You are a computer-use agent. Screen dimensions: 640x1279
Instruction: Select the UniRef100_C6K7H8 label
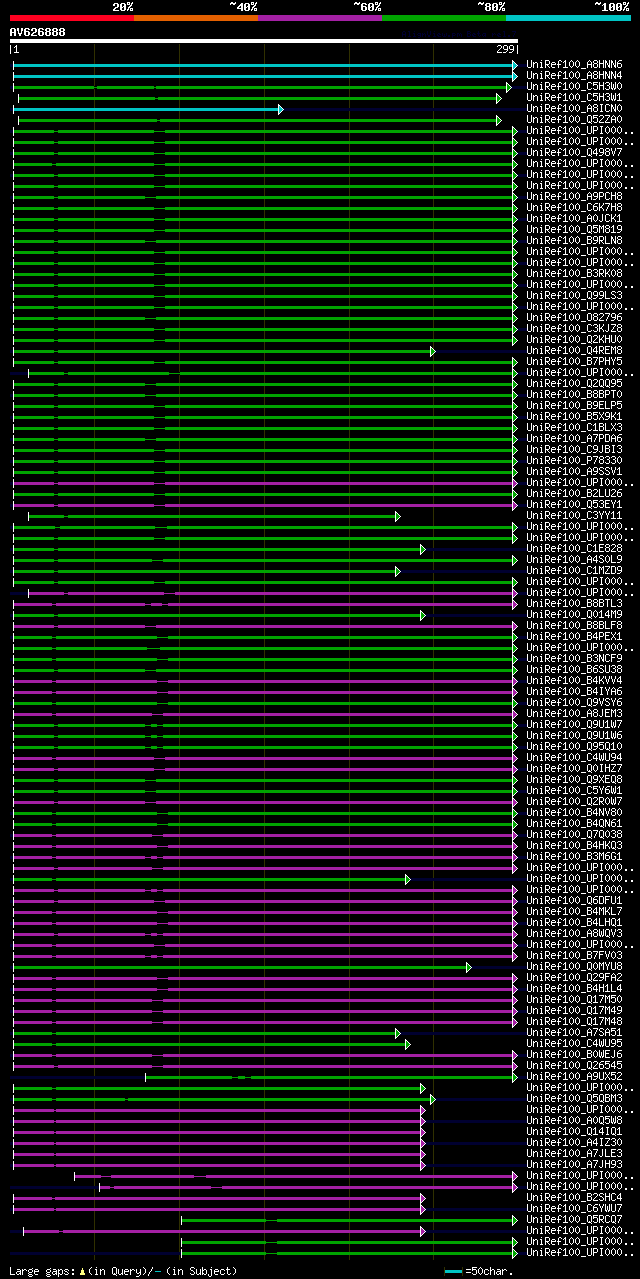pos(574,208)
